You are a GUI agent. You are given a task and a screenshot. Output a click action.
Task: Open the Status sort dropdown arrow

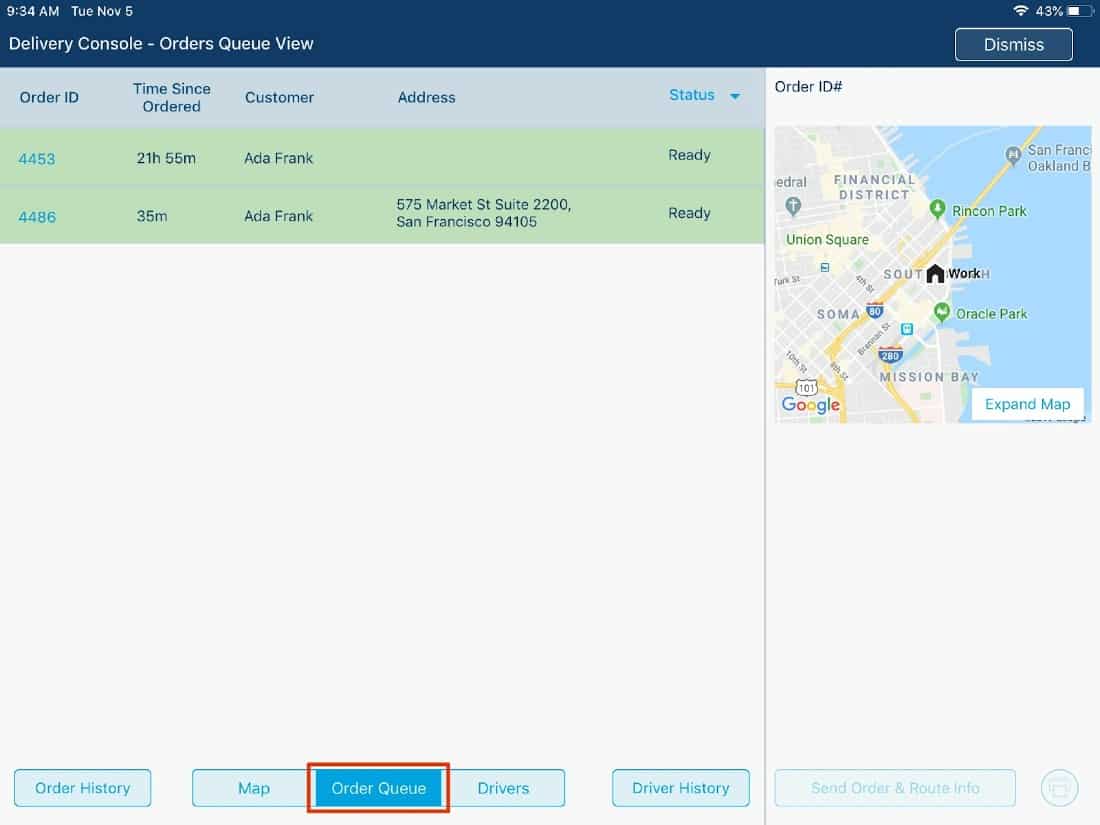[735, 97]
